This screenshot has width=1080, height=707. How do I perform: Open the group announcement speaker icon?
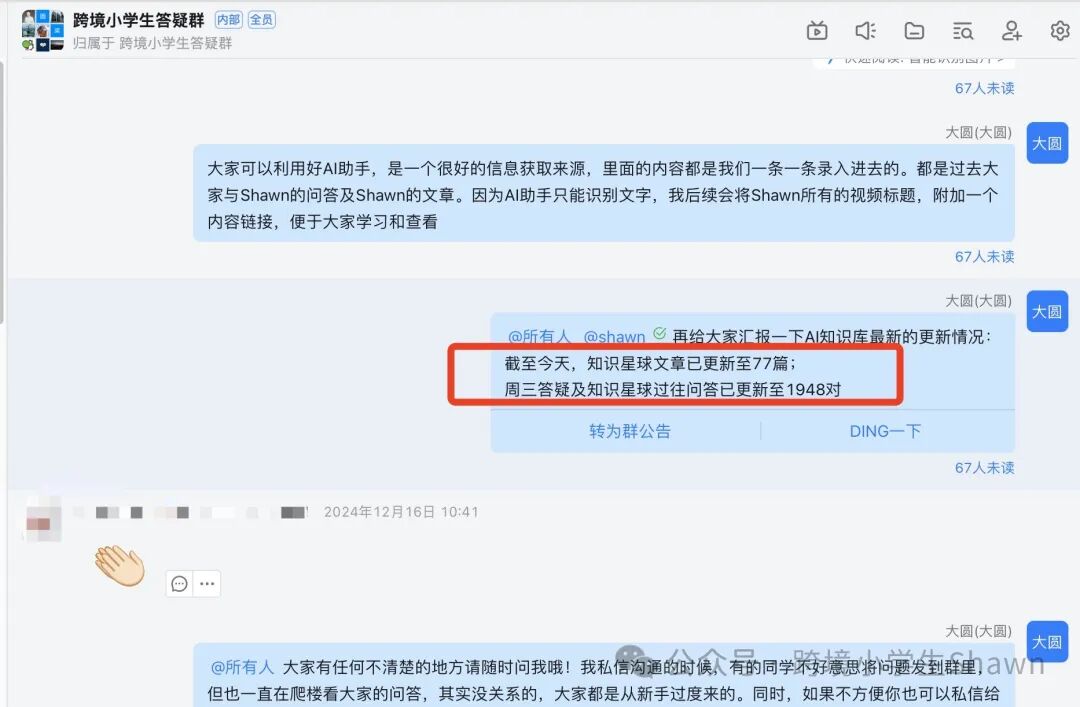tap(865, 31)
